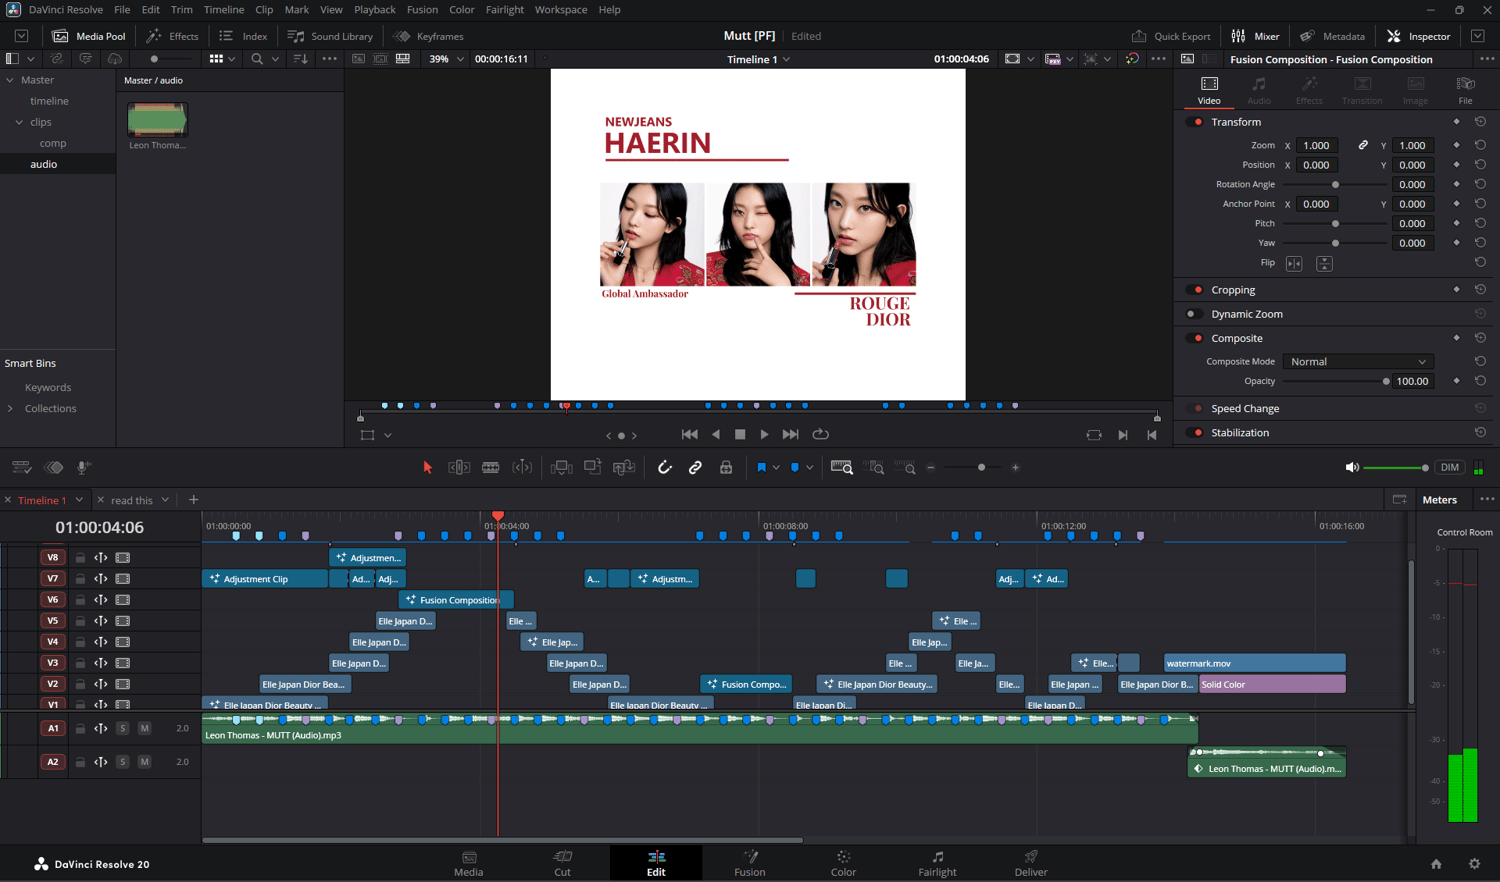Image resolution: width=1500 pixels, height=882 pixels.
Task: Stop playback in the viewer
Action: coord(740,434)
